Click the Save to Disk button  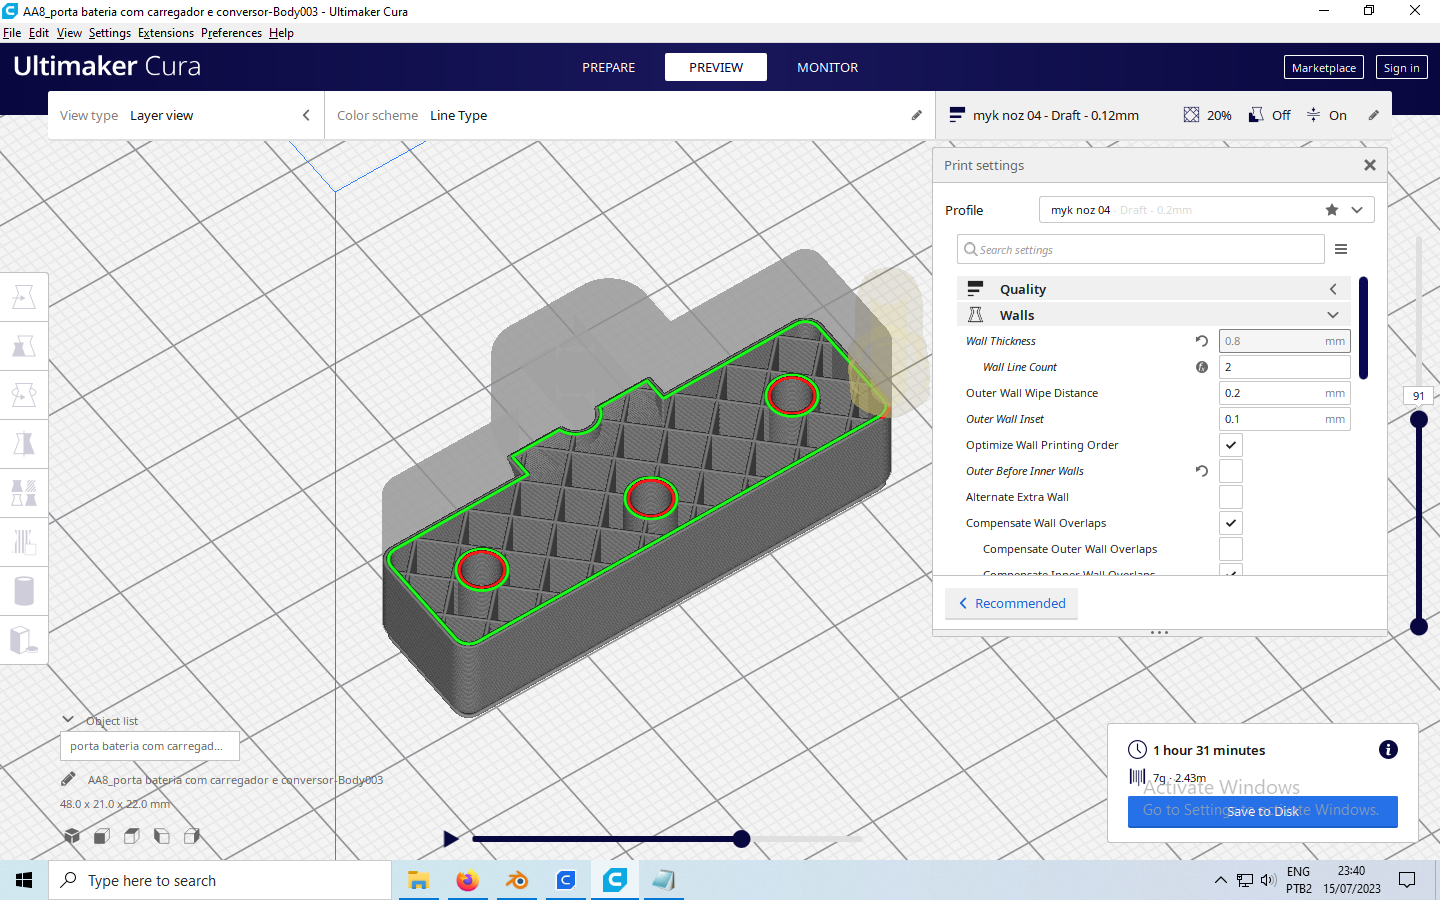(x=1262, y=811)
